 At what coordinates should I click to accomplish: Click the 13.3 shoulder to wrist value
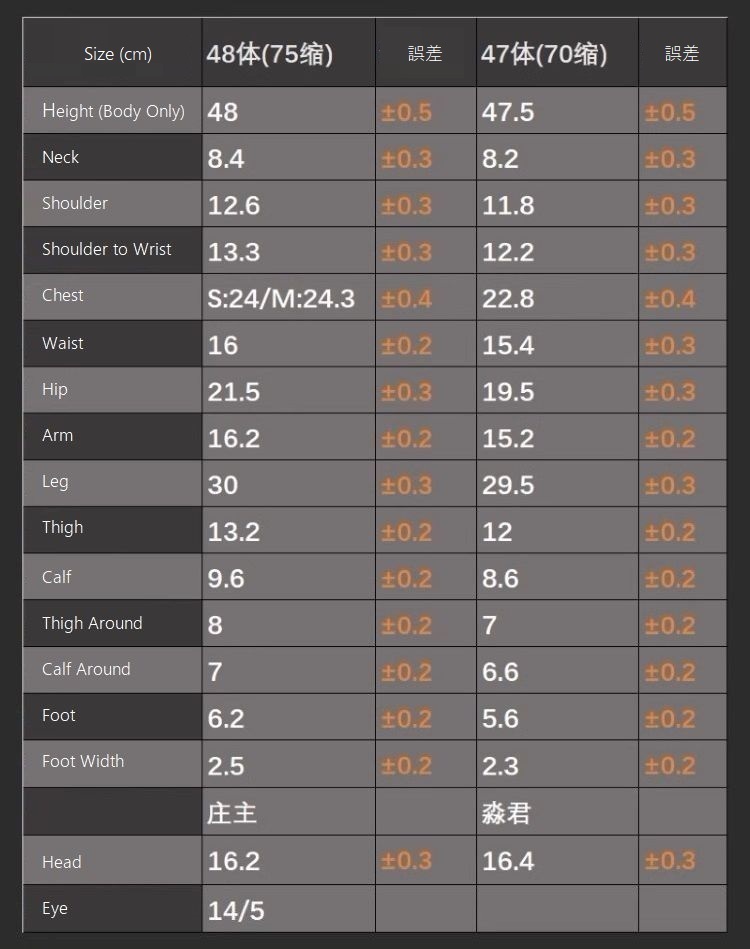coord(234,252)
